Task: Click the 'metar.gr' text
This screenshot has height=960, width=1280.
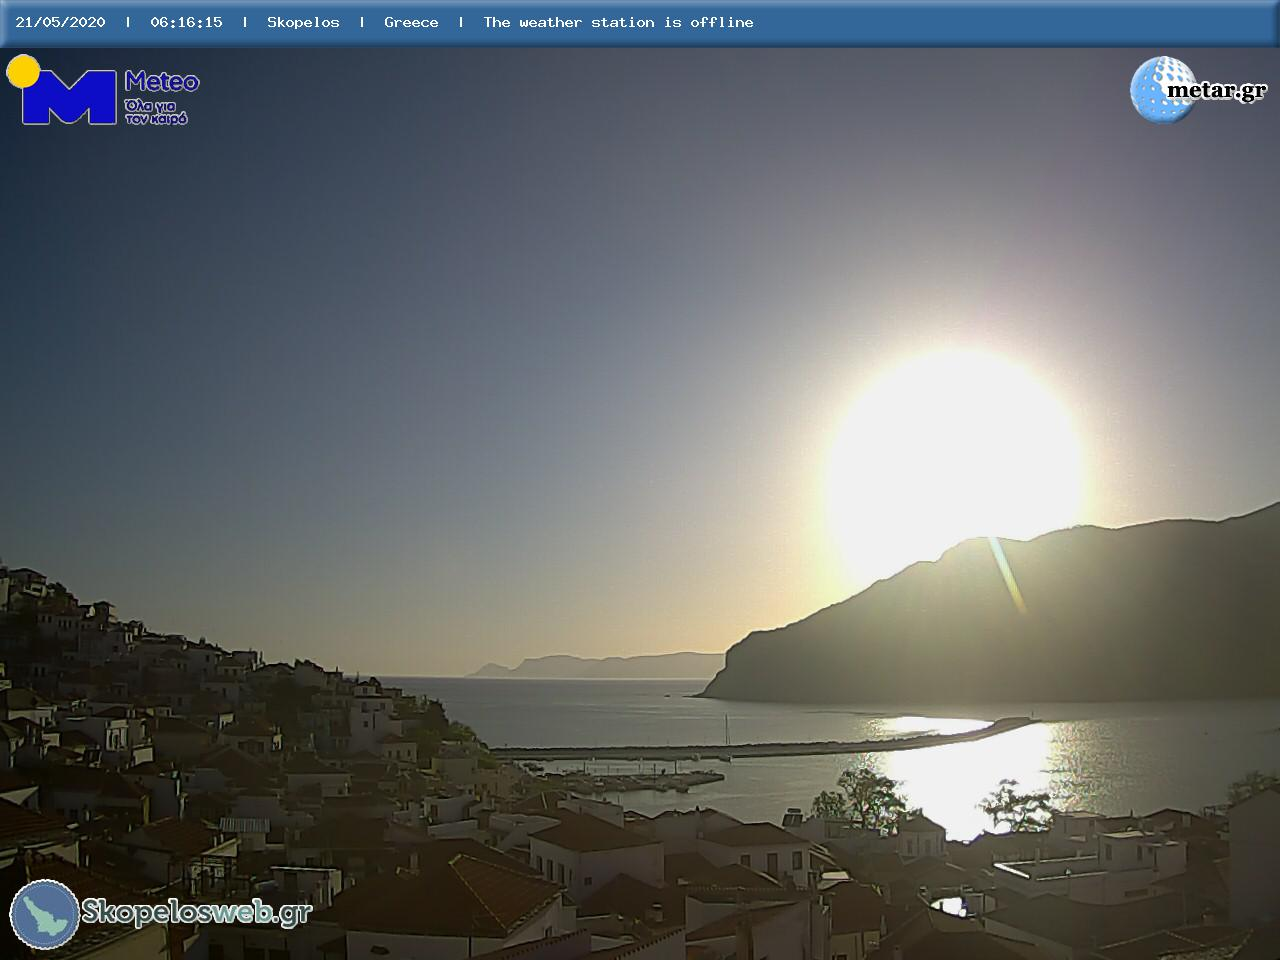Action: point(1217,91)
